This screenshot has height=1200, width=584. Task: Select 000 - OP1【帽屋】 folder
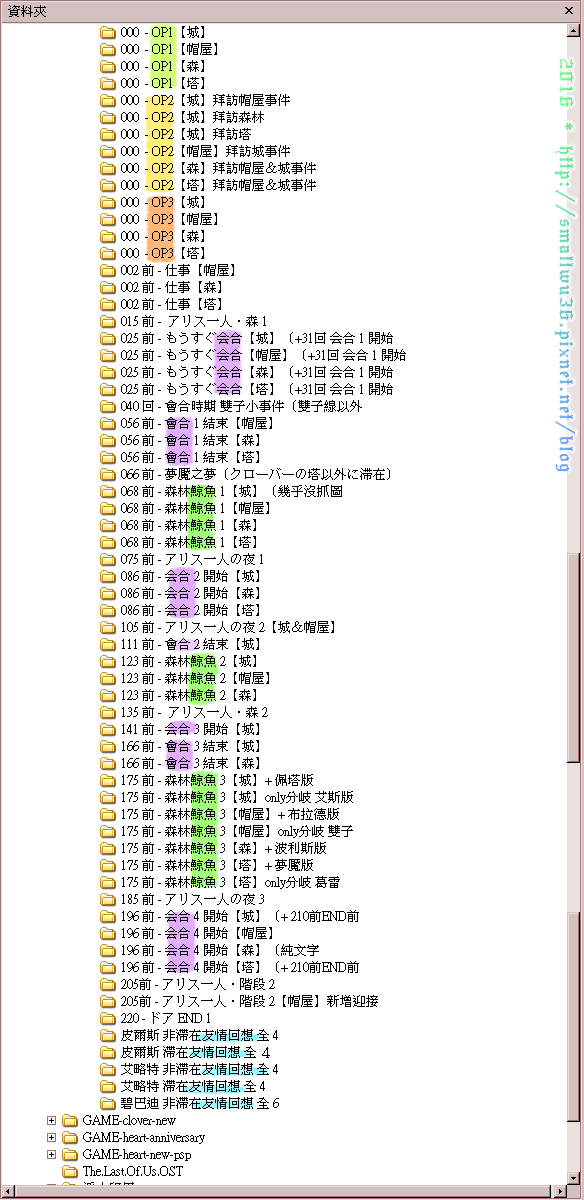[170, 49]
